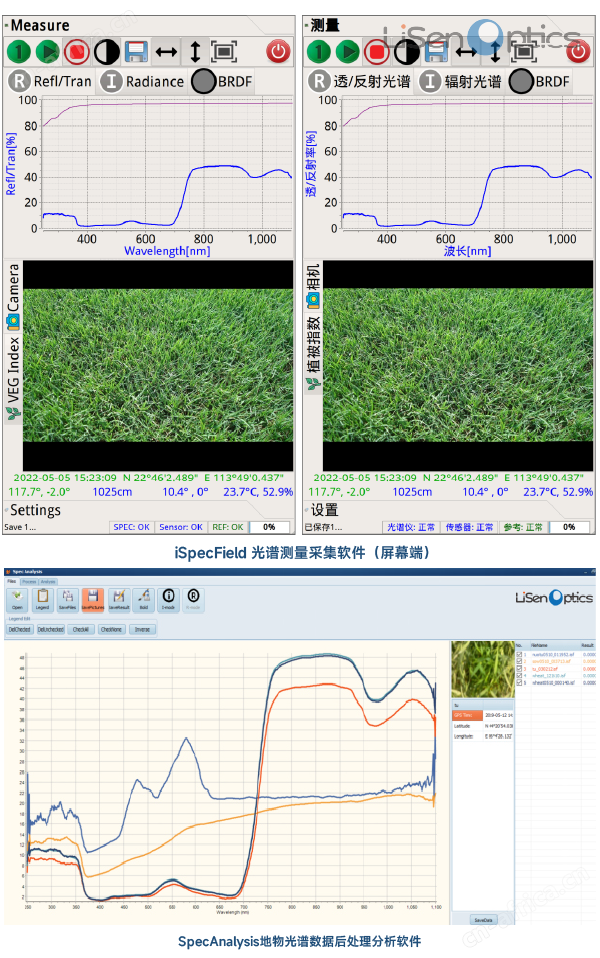Screen dimensions: 600x958
Task: Click the floppy save icon in 测量 panel
Action: pos(436,52)
